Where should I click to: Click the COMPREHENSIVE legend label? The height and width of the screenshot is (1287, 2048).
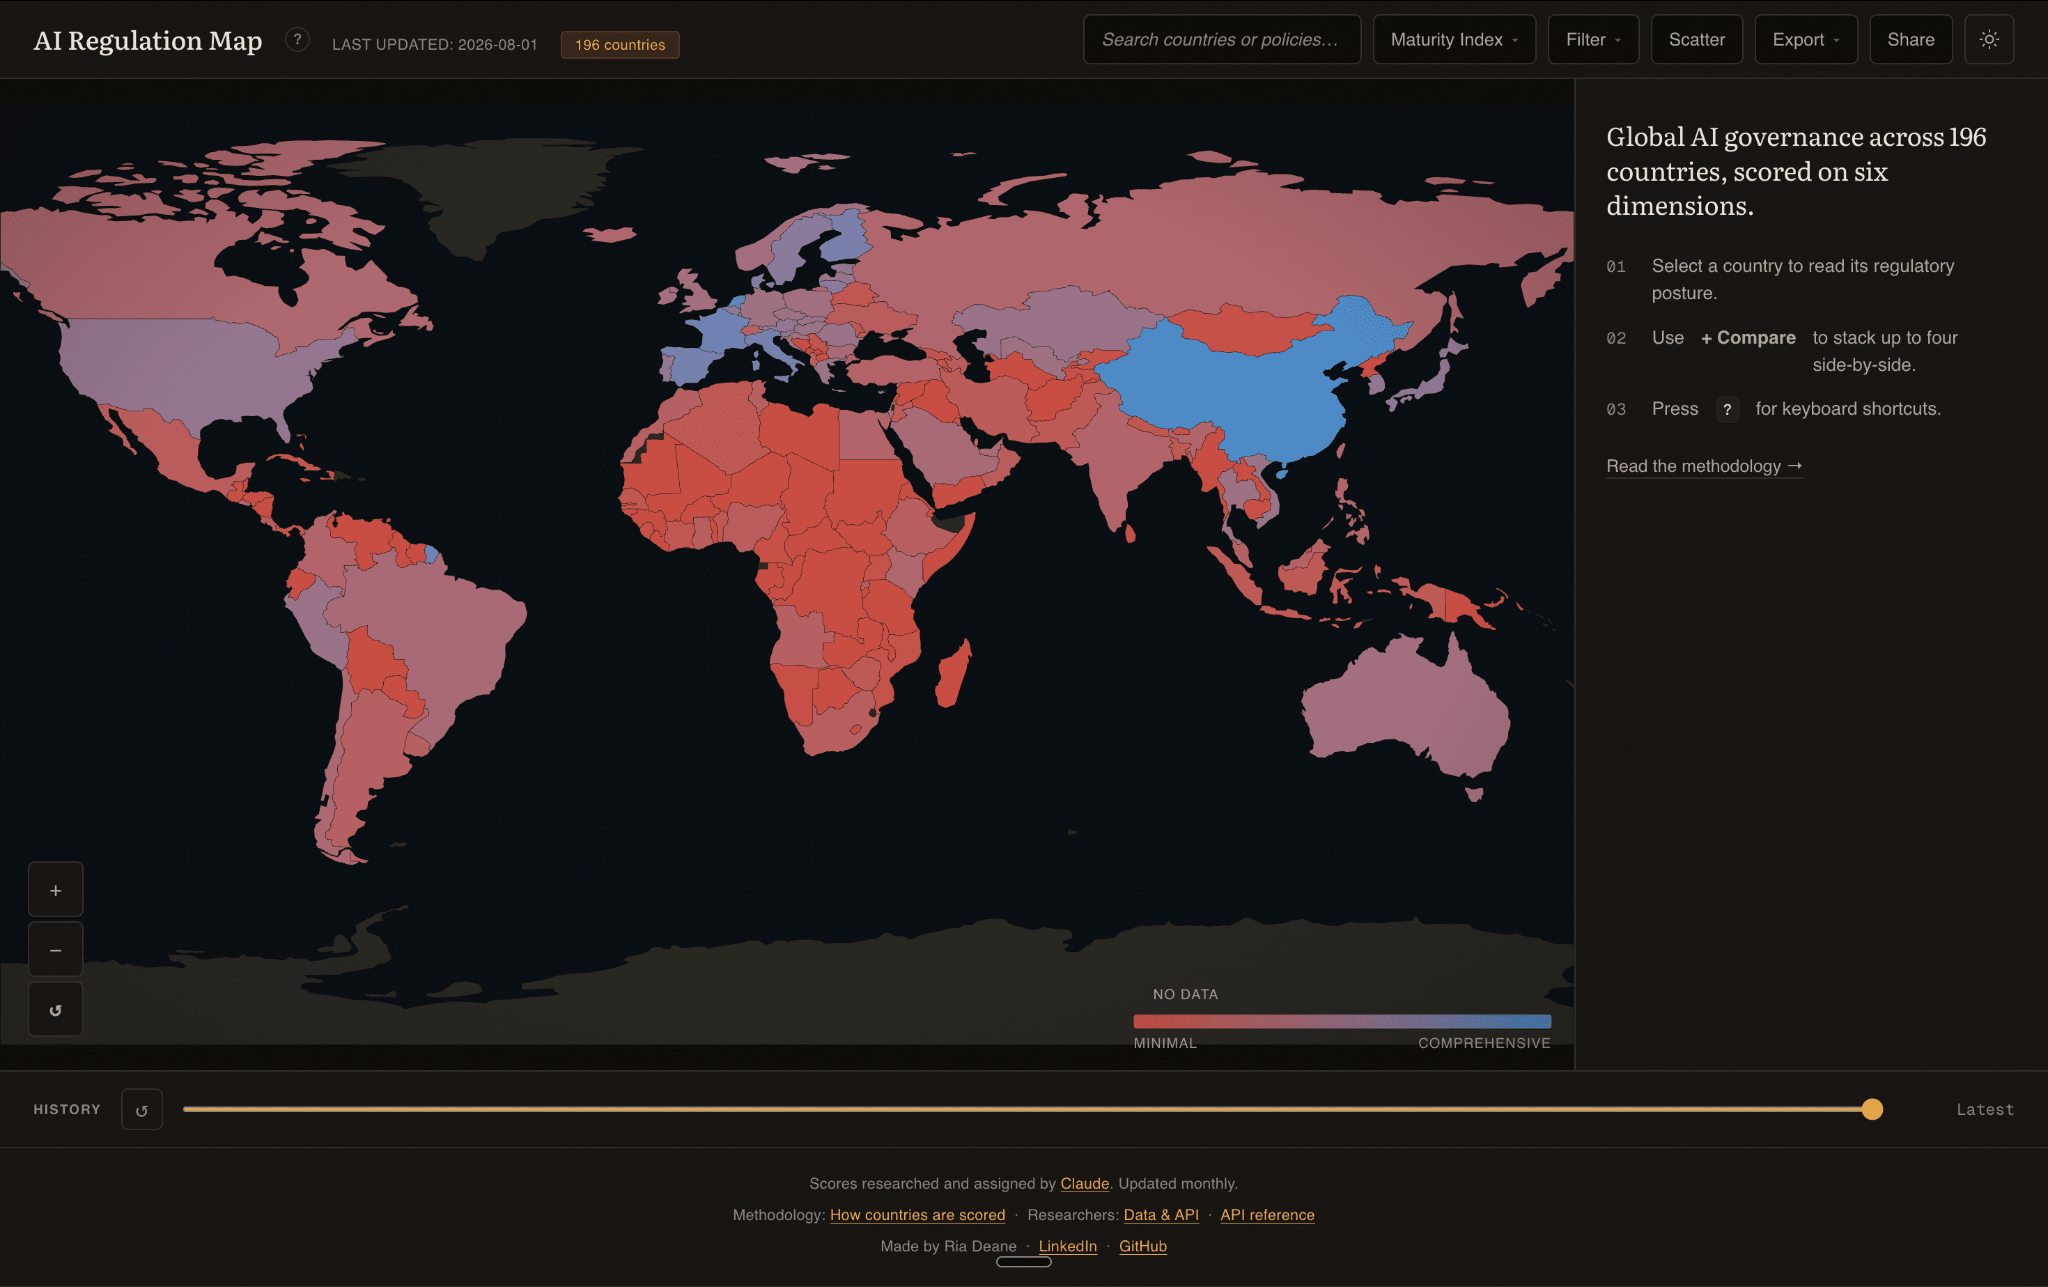[1484, 1043]
